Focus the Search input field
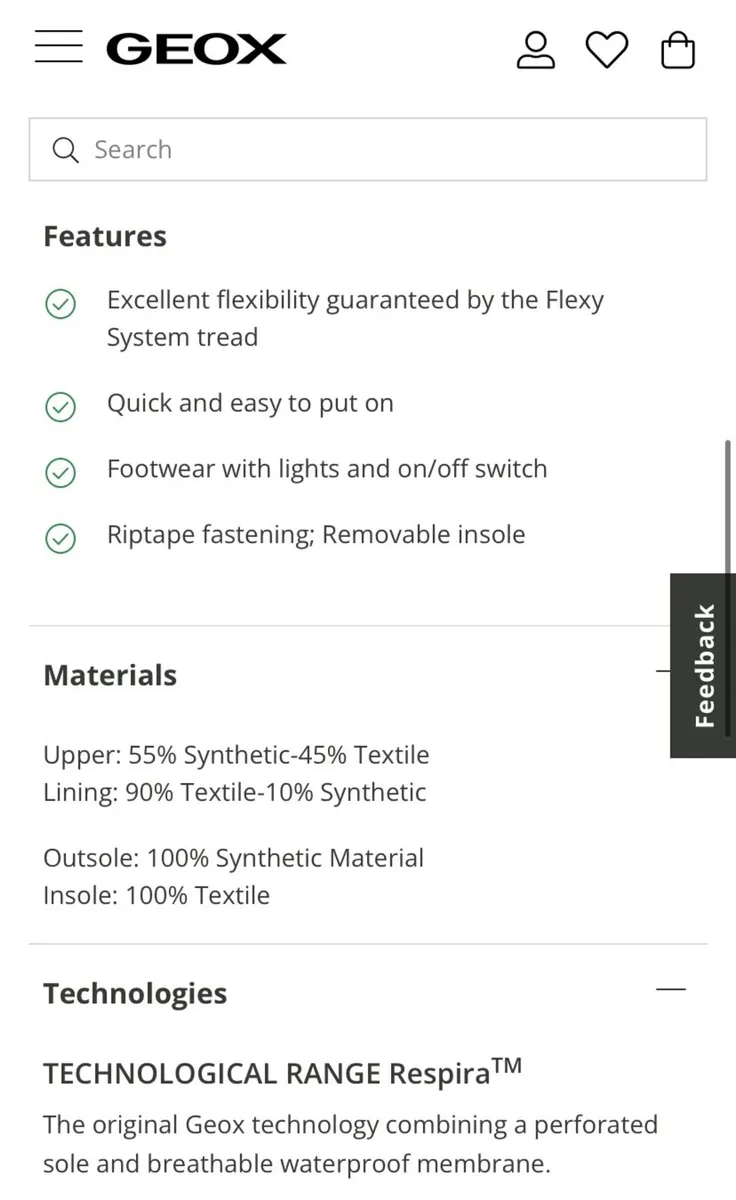This screenshot has height=1200, width=736. click(x=368, y=150)
